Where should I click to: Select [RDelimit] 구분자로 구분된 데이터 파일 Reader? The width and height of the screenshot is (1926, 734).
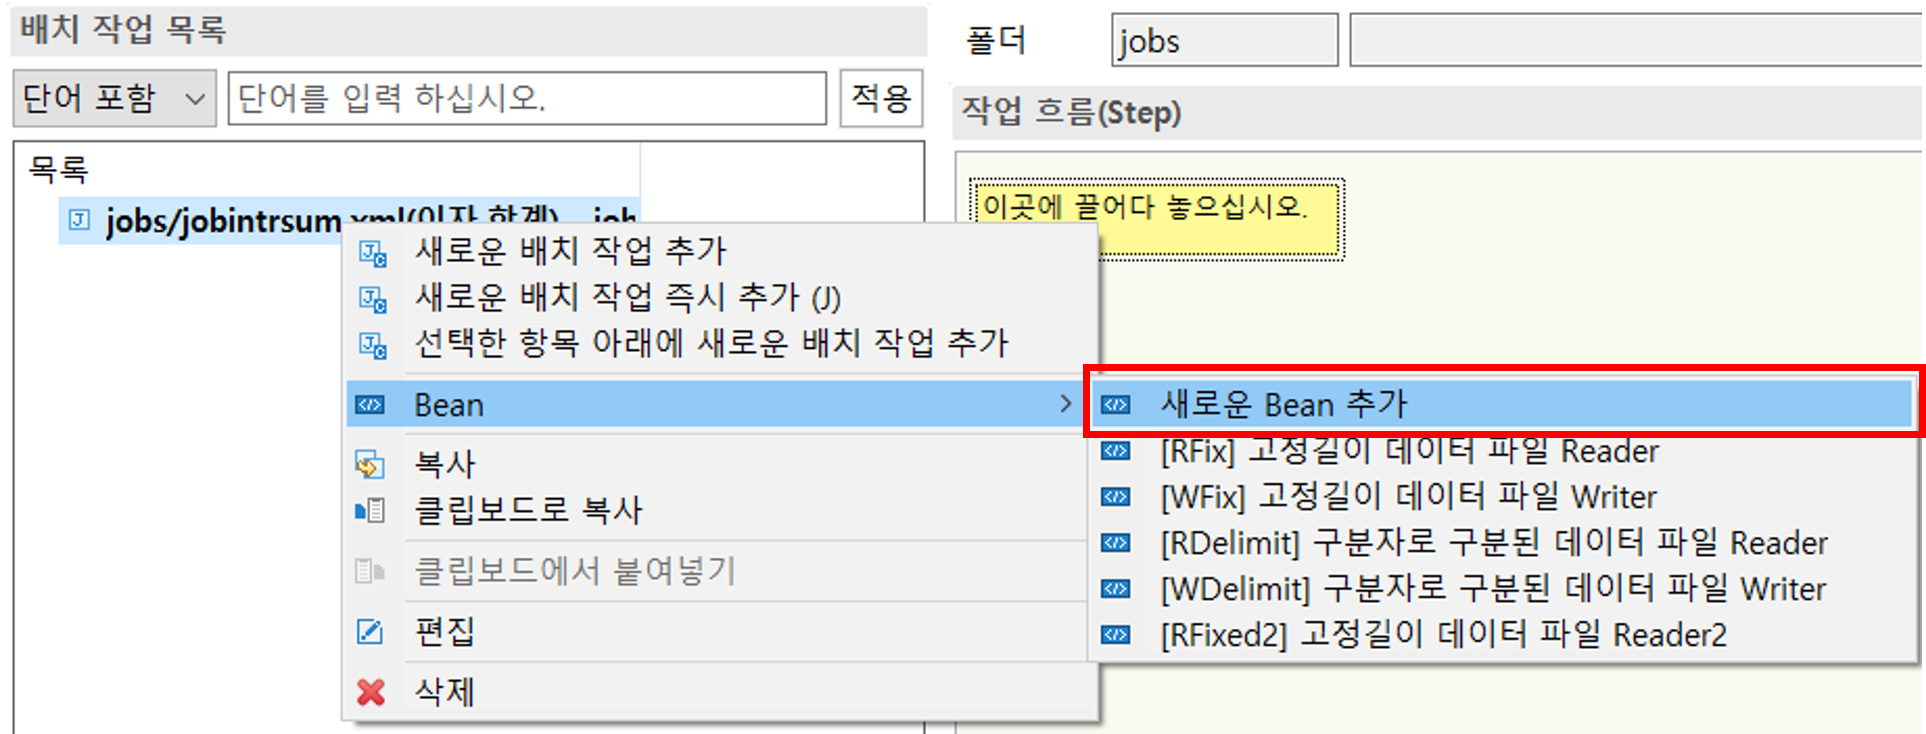tap(1493, 543)
